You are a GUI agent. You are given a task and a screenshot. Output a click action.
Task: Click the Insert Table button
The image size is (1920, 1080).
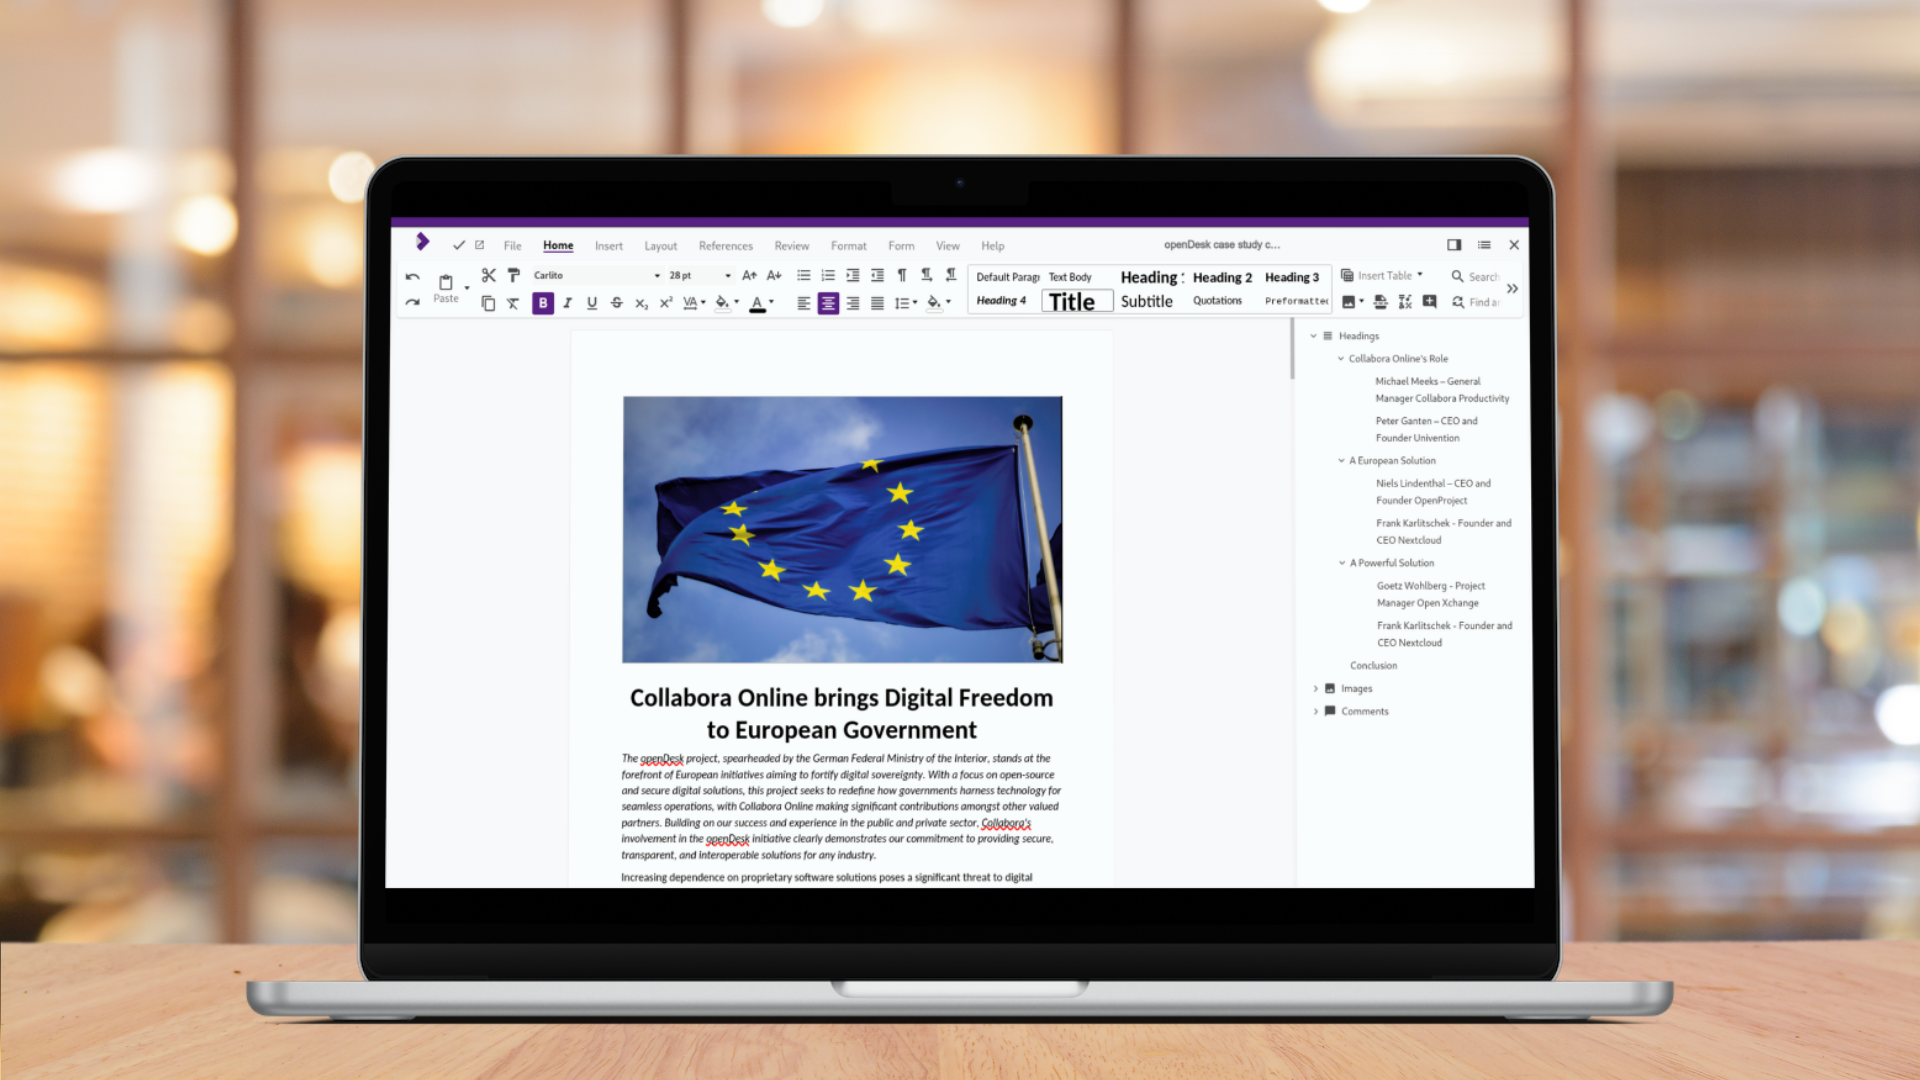coord(1385,275)
